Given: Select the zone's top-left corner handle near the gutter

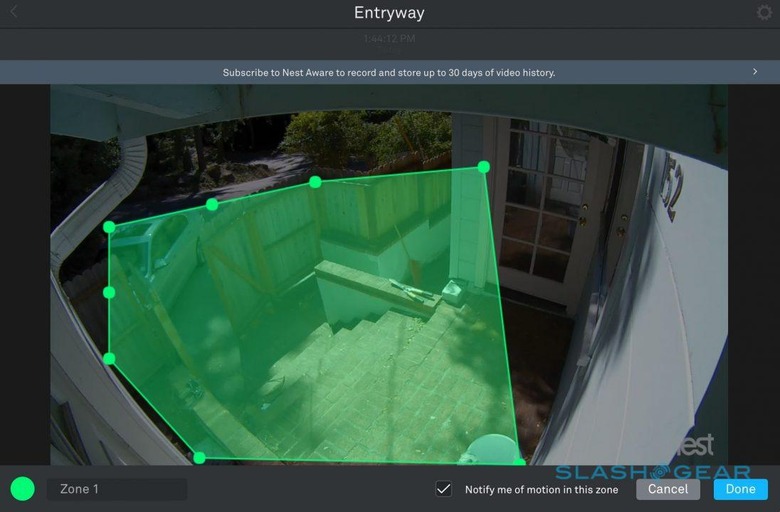Looking at the screenshot, I should pyautogui.click(x=109, y=227).
